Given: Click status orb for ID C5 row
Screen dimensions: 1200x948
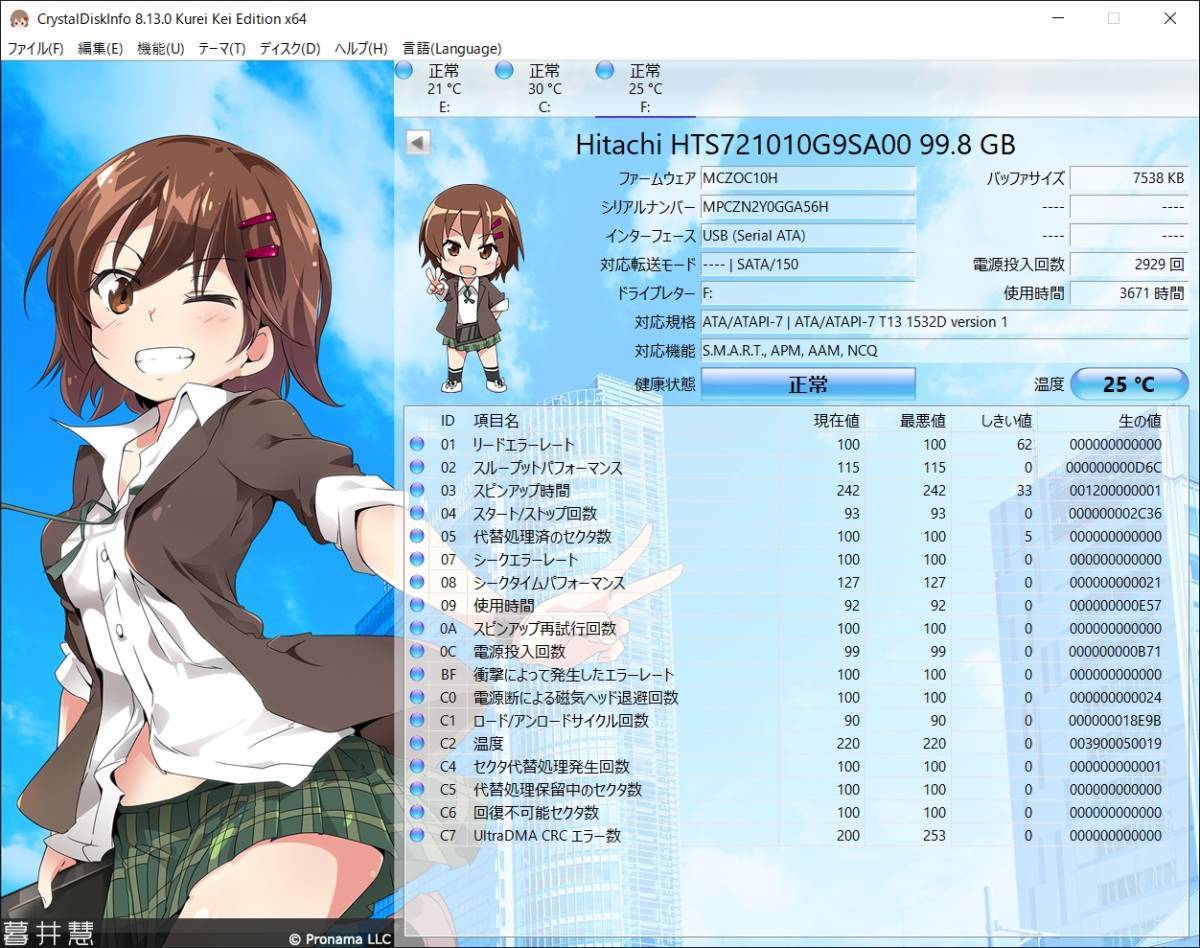Looking at the screenshot, I should point(417,789).
